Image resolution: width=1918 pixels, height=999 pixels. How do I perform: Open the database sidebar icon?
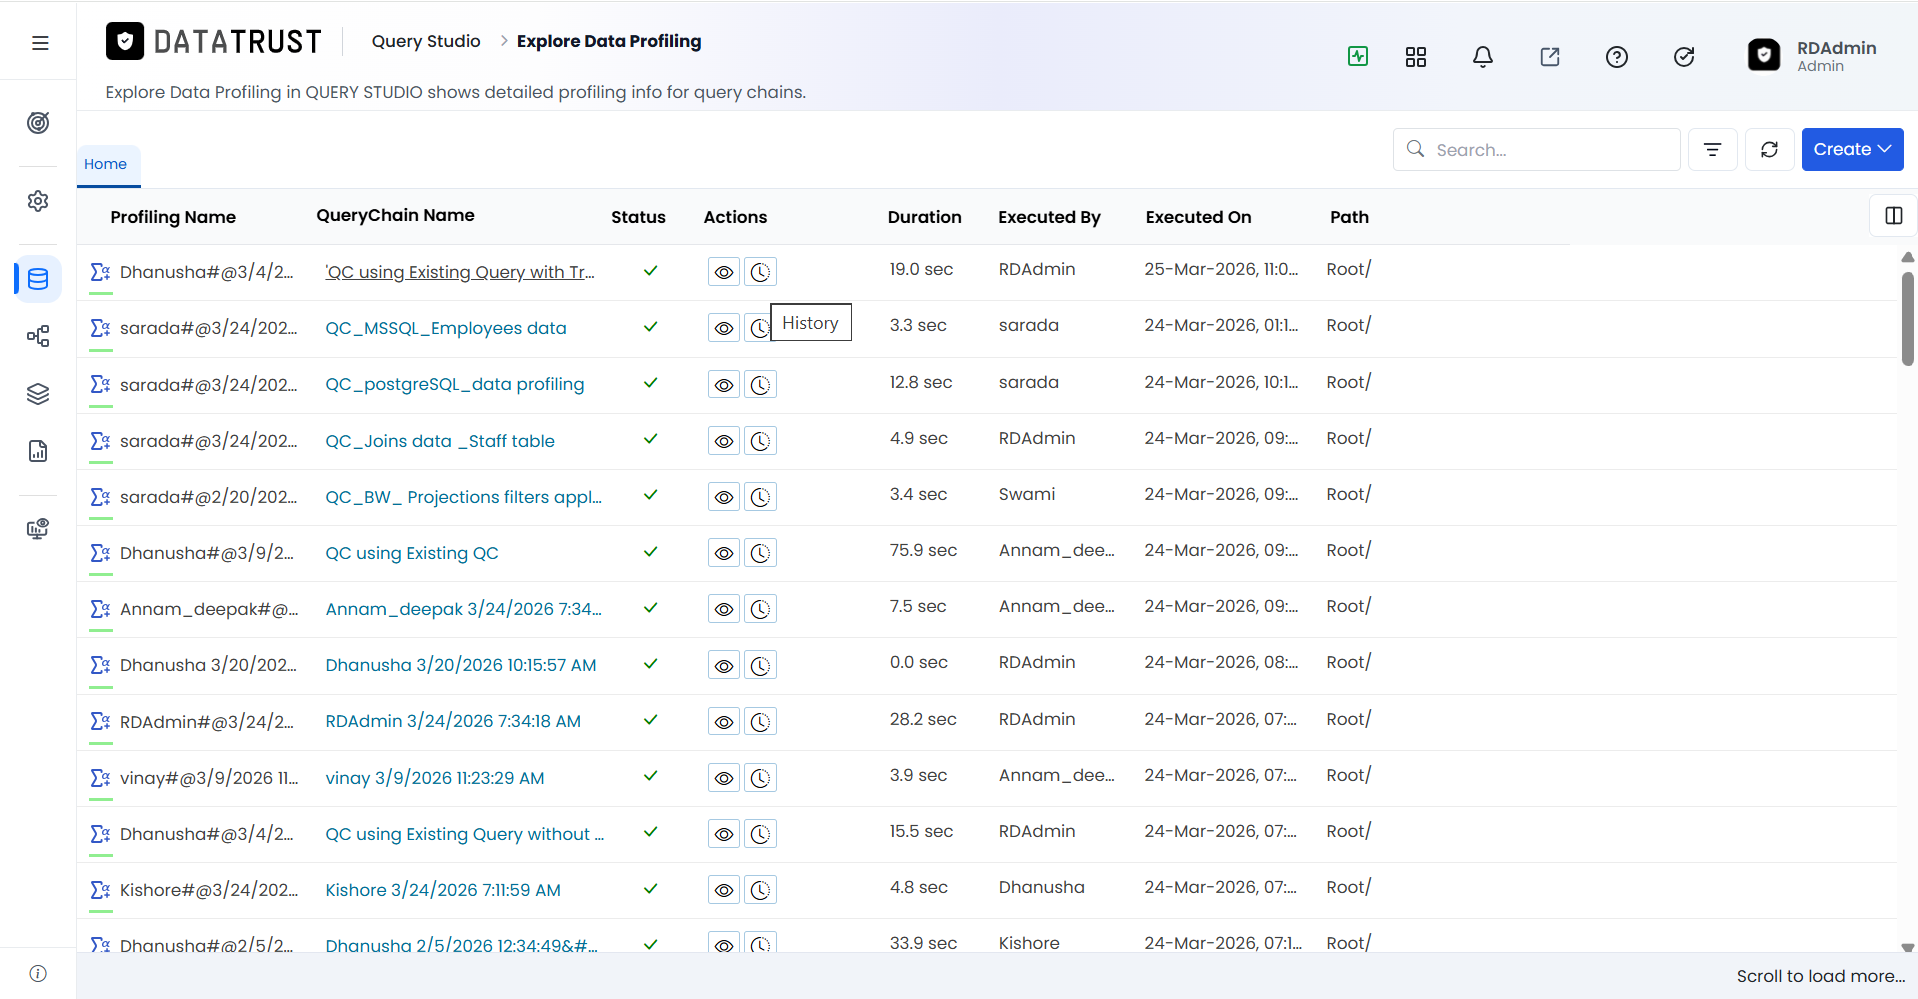[38, 279]
